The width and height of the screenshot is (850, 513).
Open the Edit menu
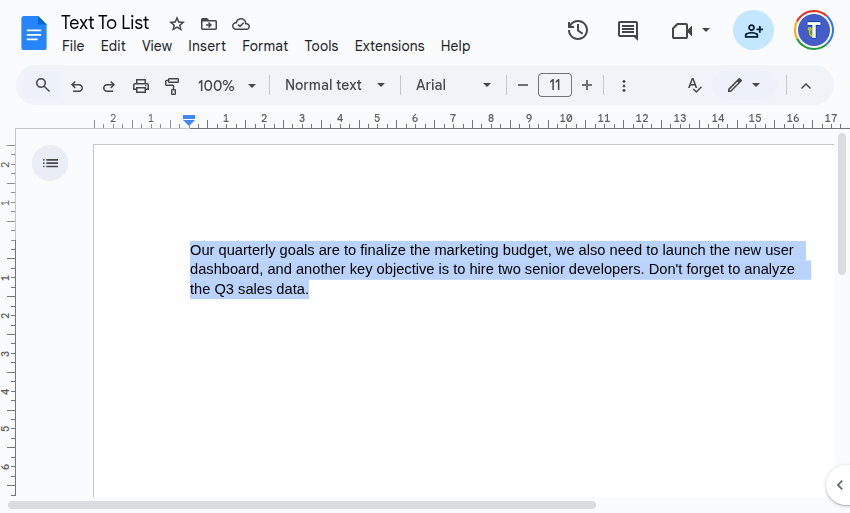click(113, 46)
